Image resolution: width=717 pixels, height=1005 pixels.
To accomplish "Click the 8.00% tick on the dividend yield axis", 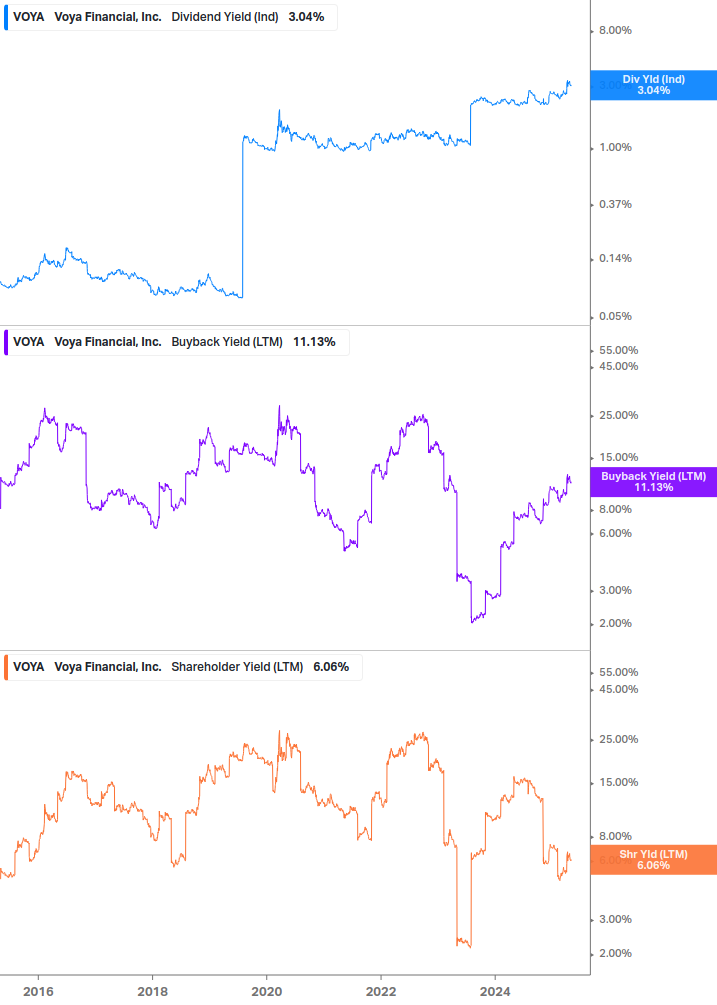I will click(x=615, y=30).
